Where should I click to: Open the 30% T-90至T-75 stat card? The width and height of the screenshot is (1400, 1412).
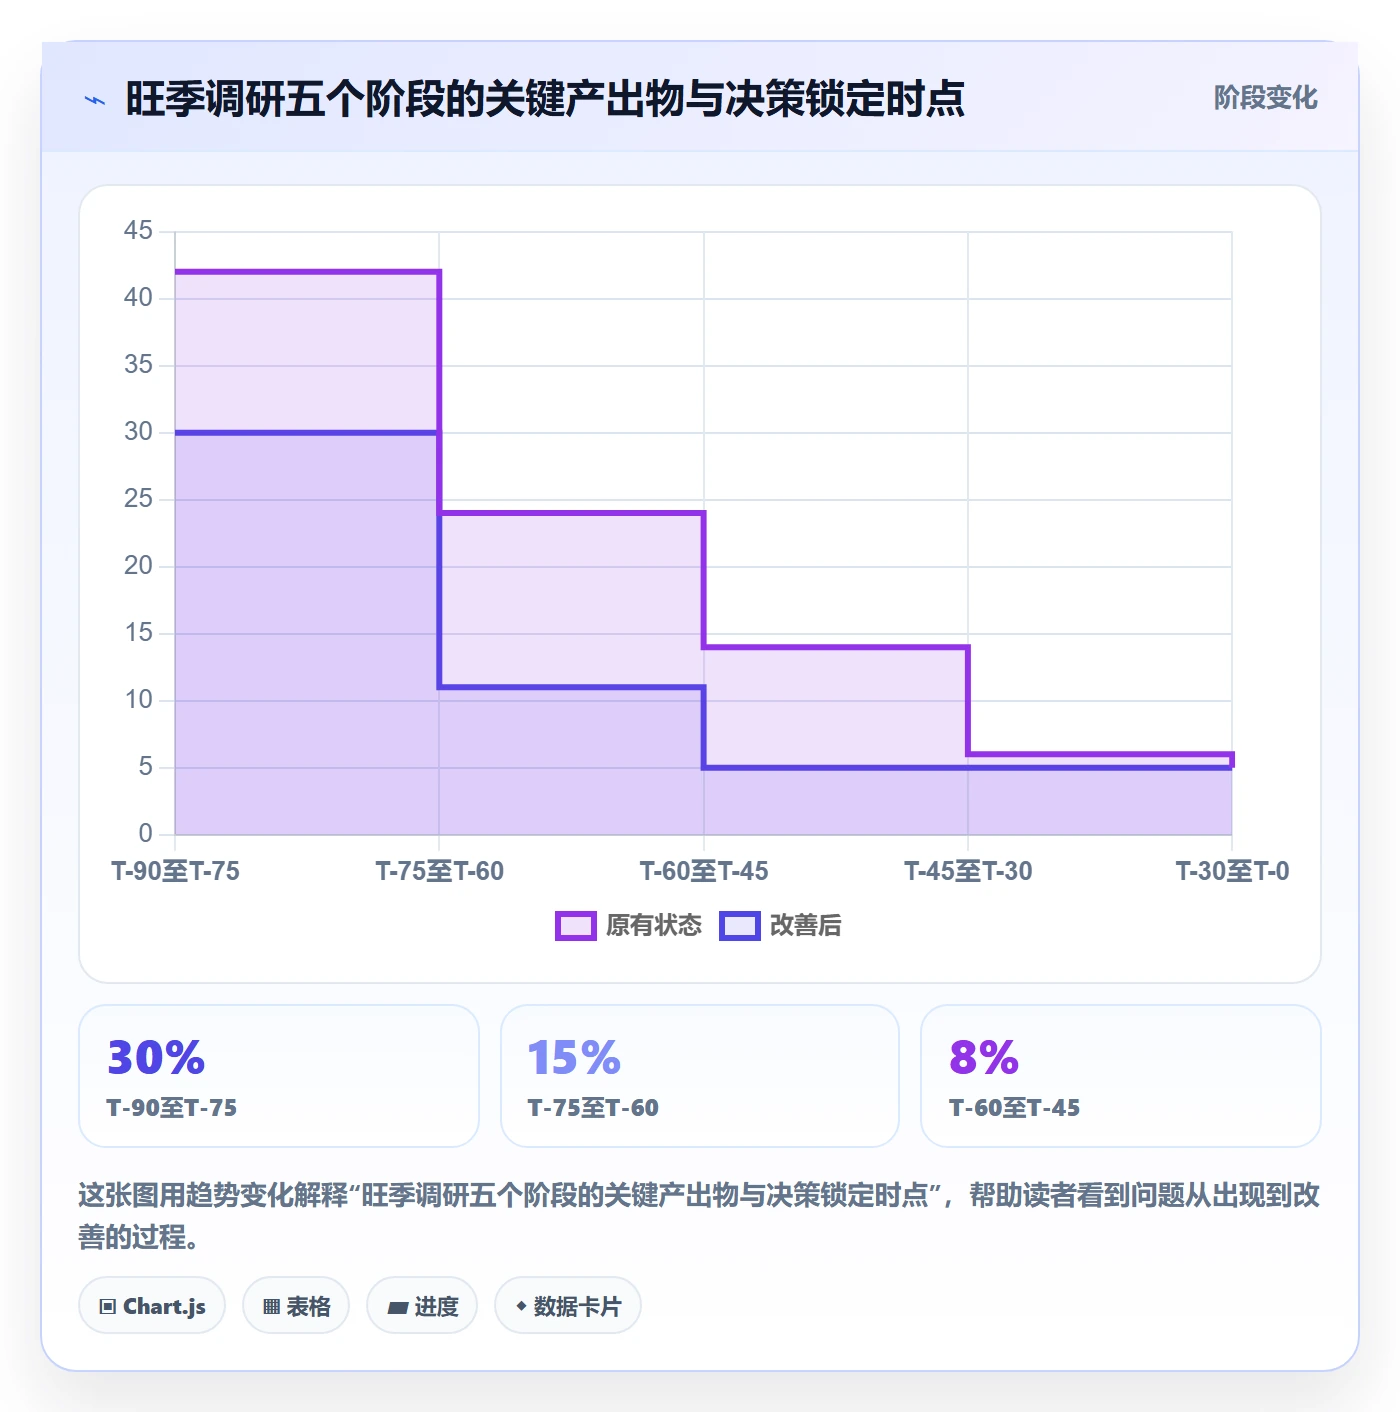pyautogui.click(x=279, y=1076)
